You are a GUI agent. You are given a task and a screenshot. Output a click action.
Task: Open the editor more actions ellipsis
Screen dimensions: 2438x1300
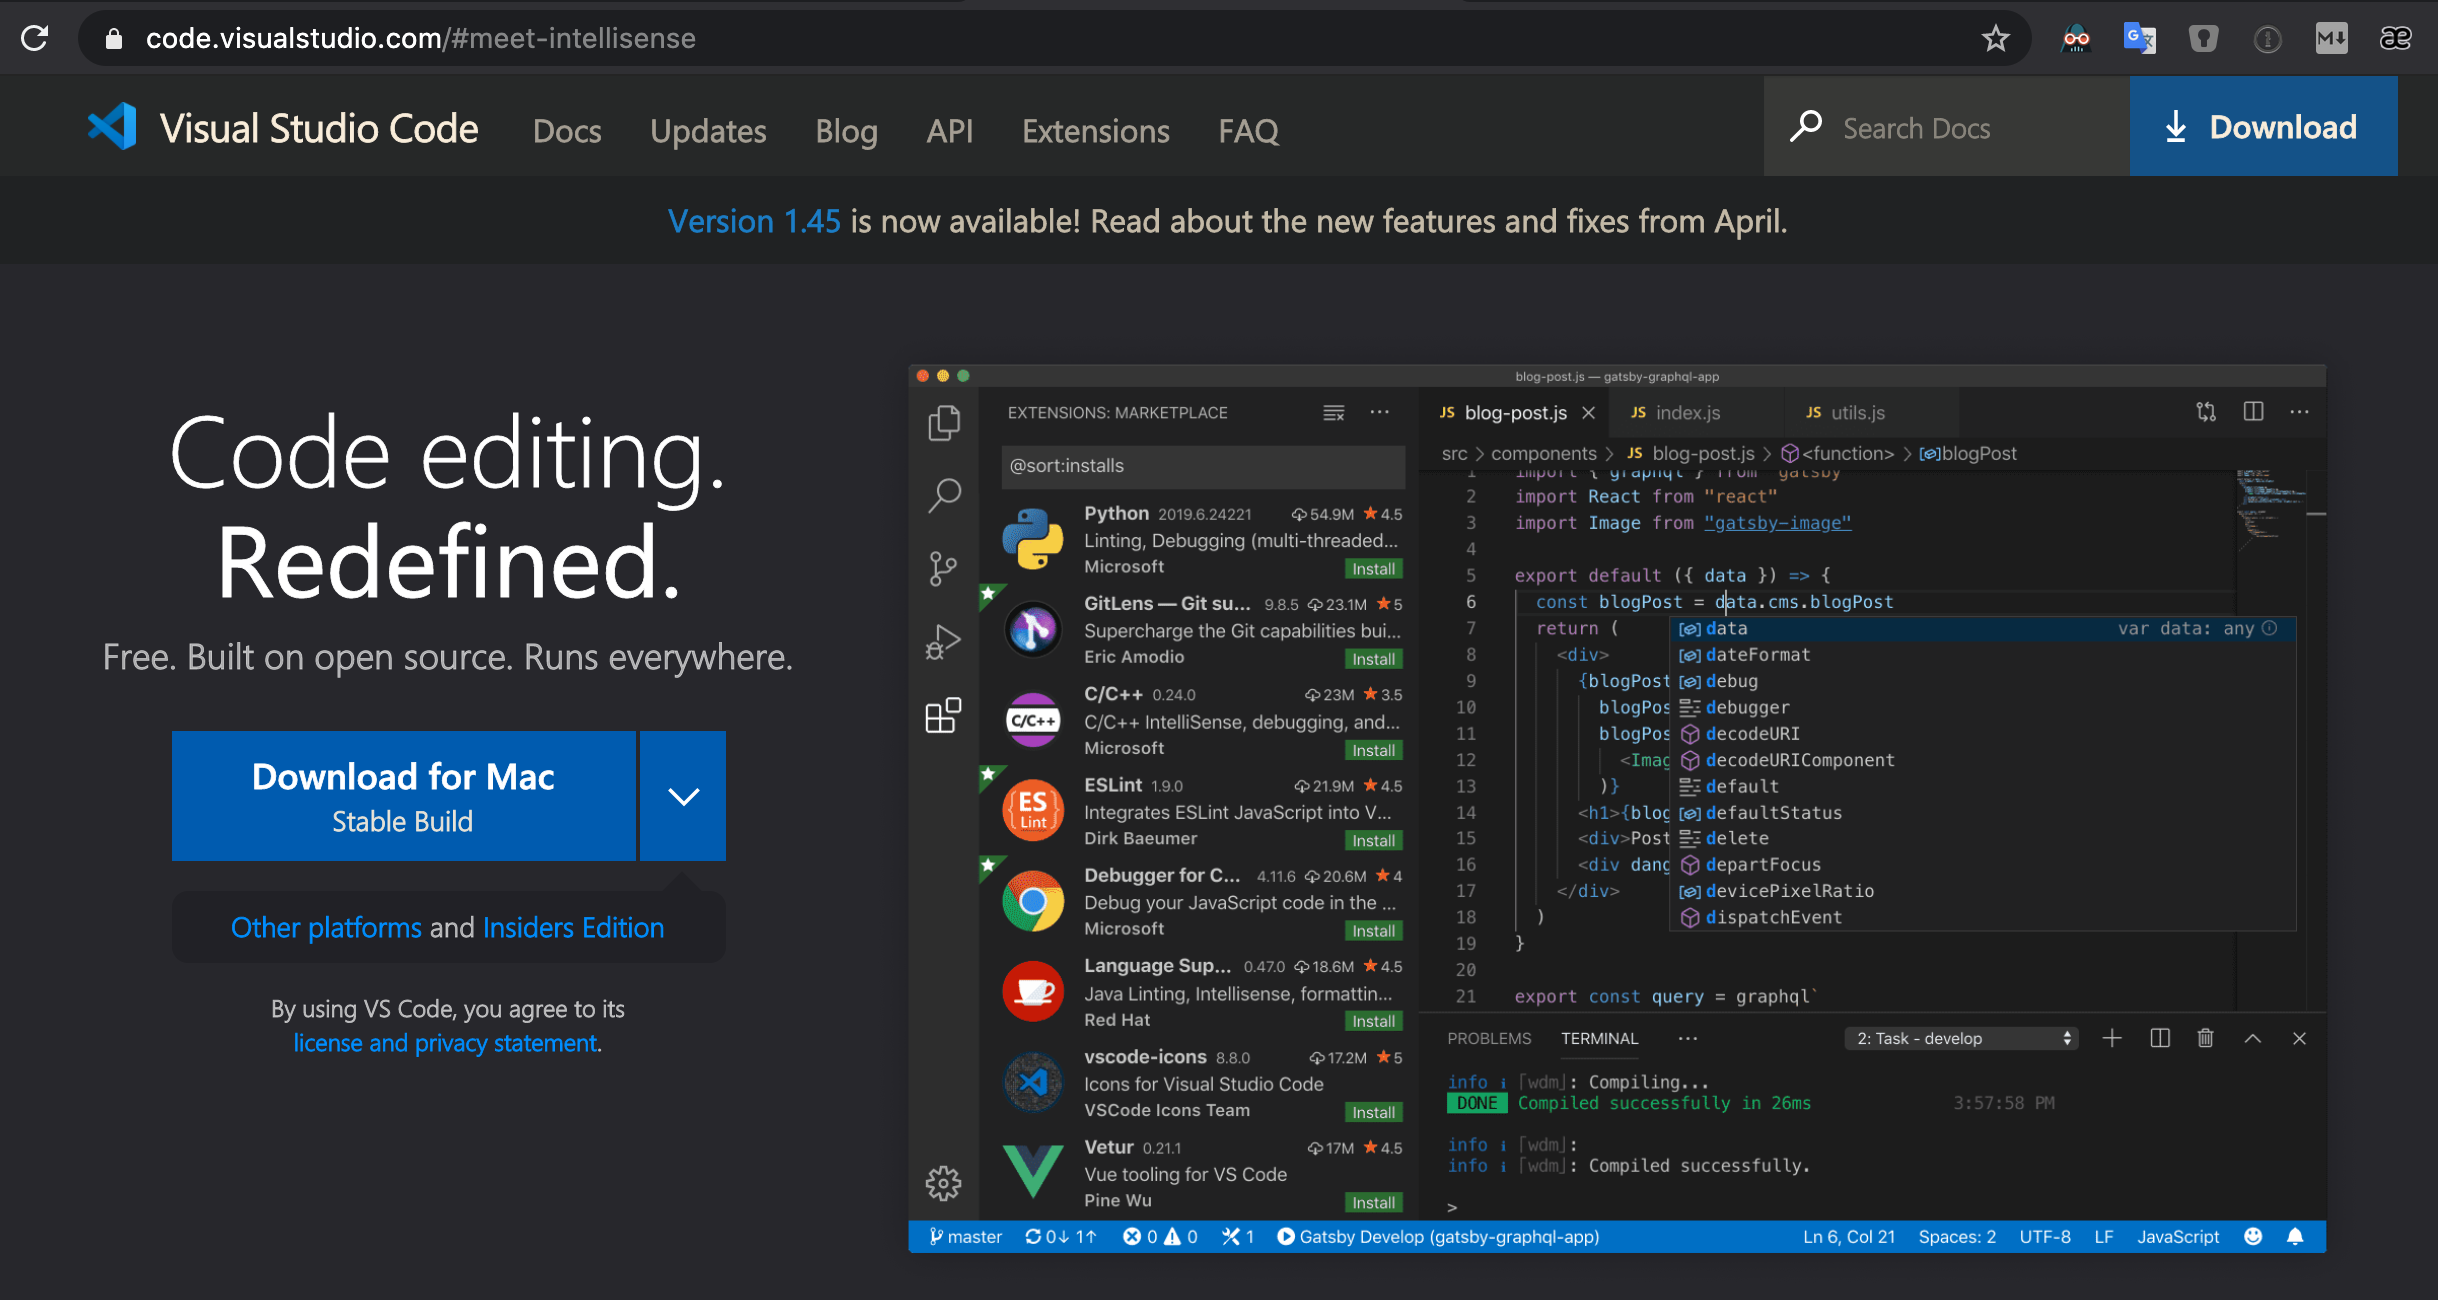pyautogui.click(x=2299, y=412)
